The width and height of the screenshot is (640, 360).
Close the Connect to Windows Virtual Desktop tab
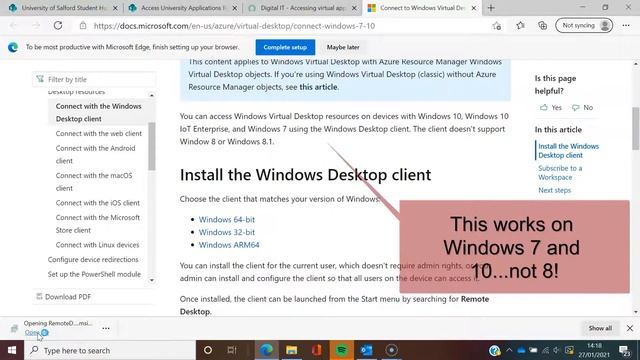[473, 8]
